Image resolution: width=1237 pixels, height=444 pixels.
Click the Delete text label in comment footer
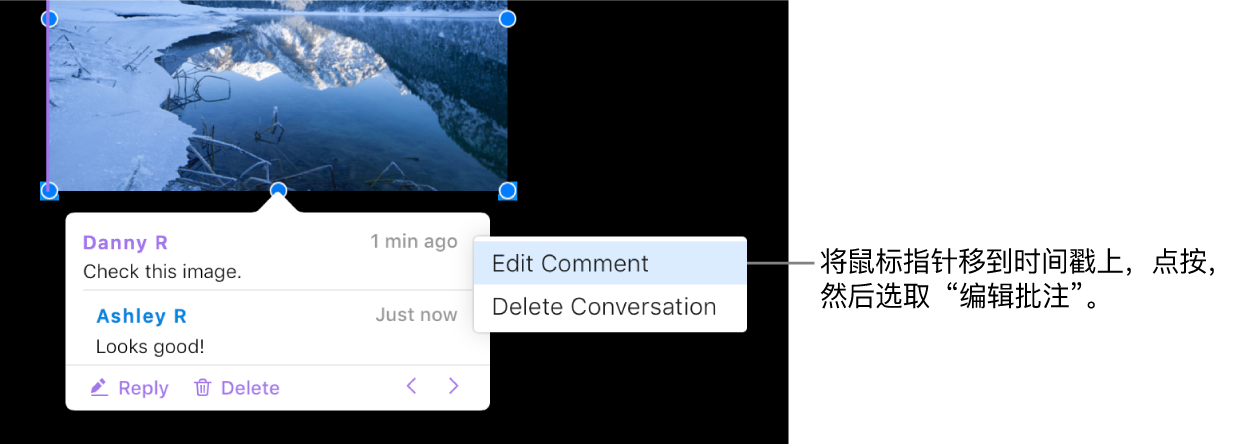250,388
